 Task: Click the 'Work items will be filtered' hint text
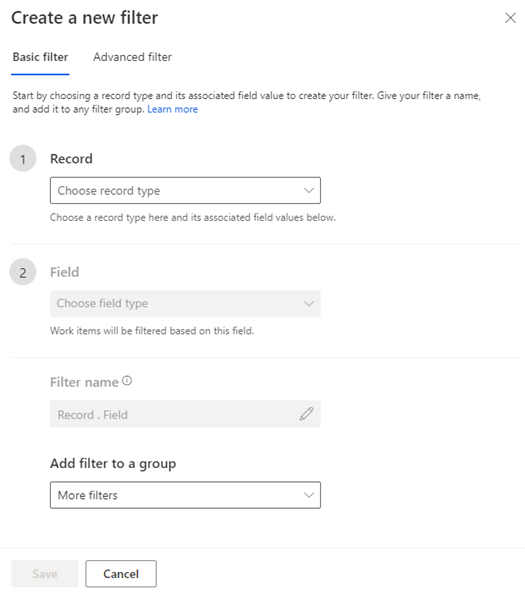click(152, 331)
